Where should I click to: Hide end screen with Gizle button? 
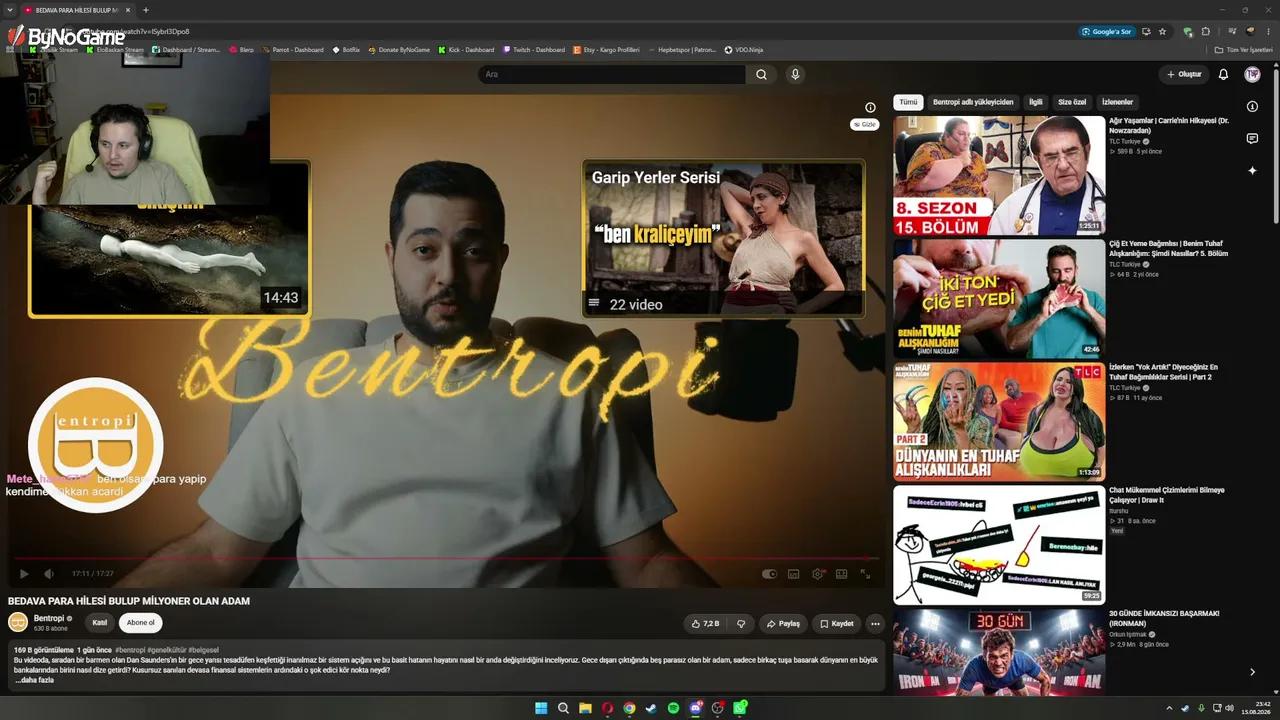coord(864,124)
